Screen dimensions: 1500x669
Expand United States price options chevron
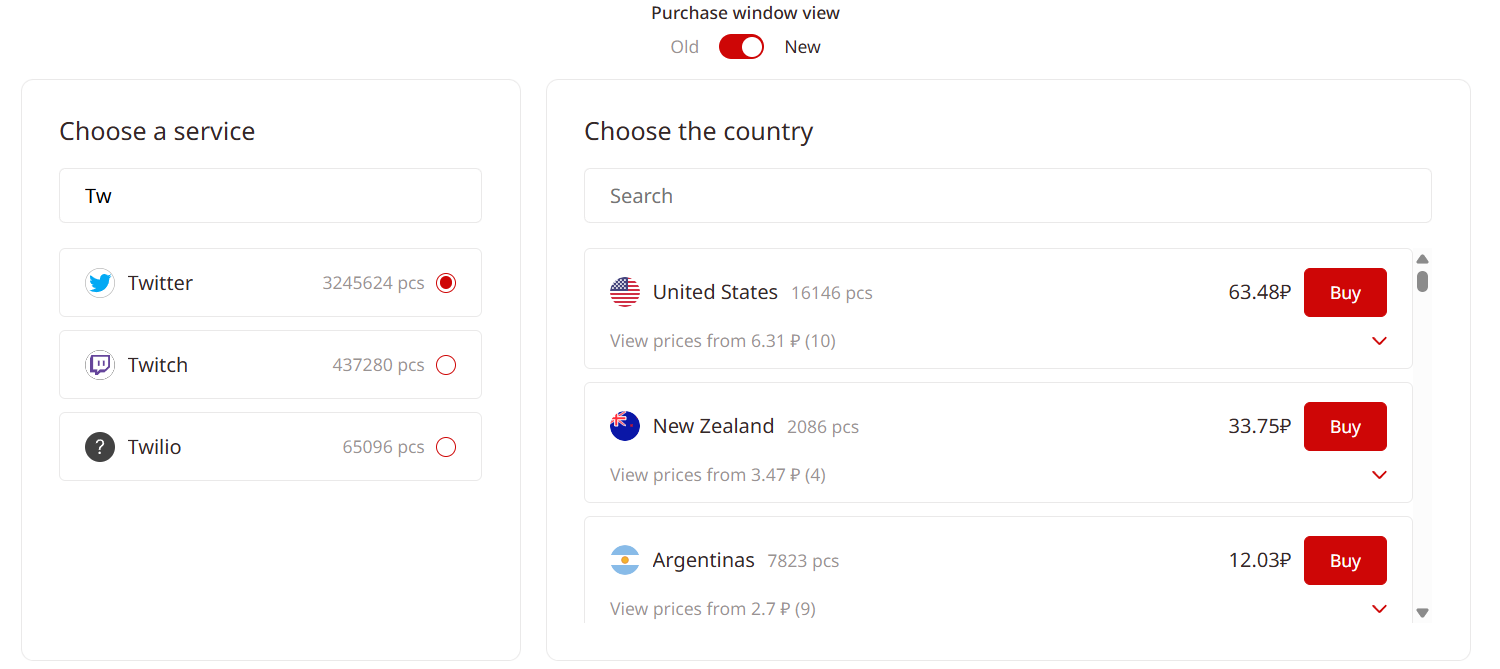coord(1380,341)
